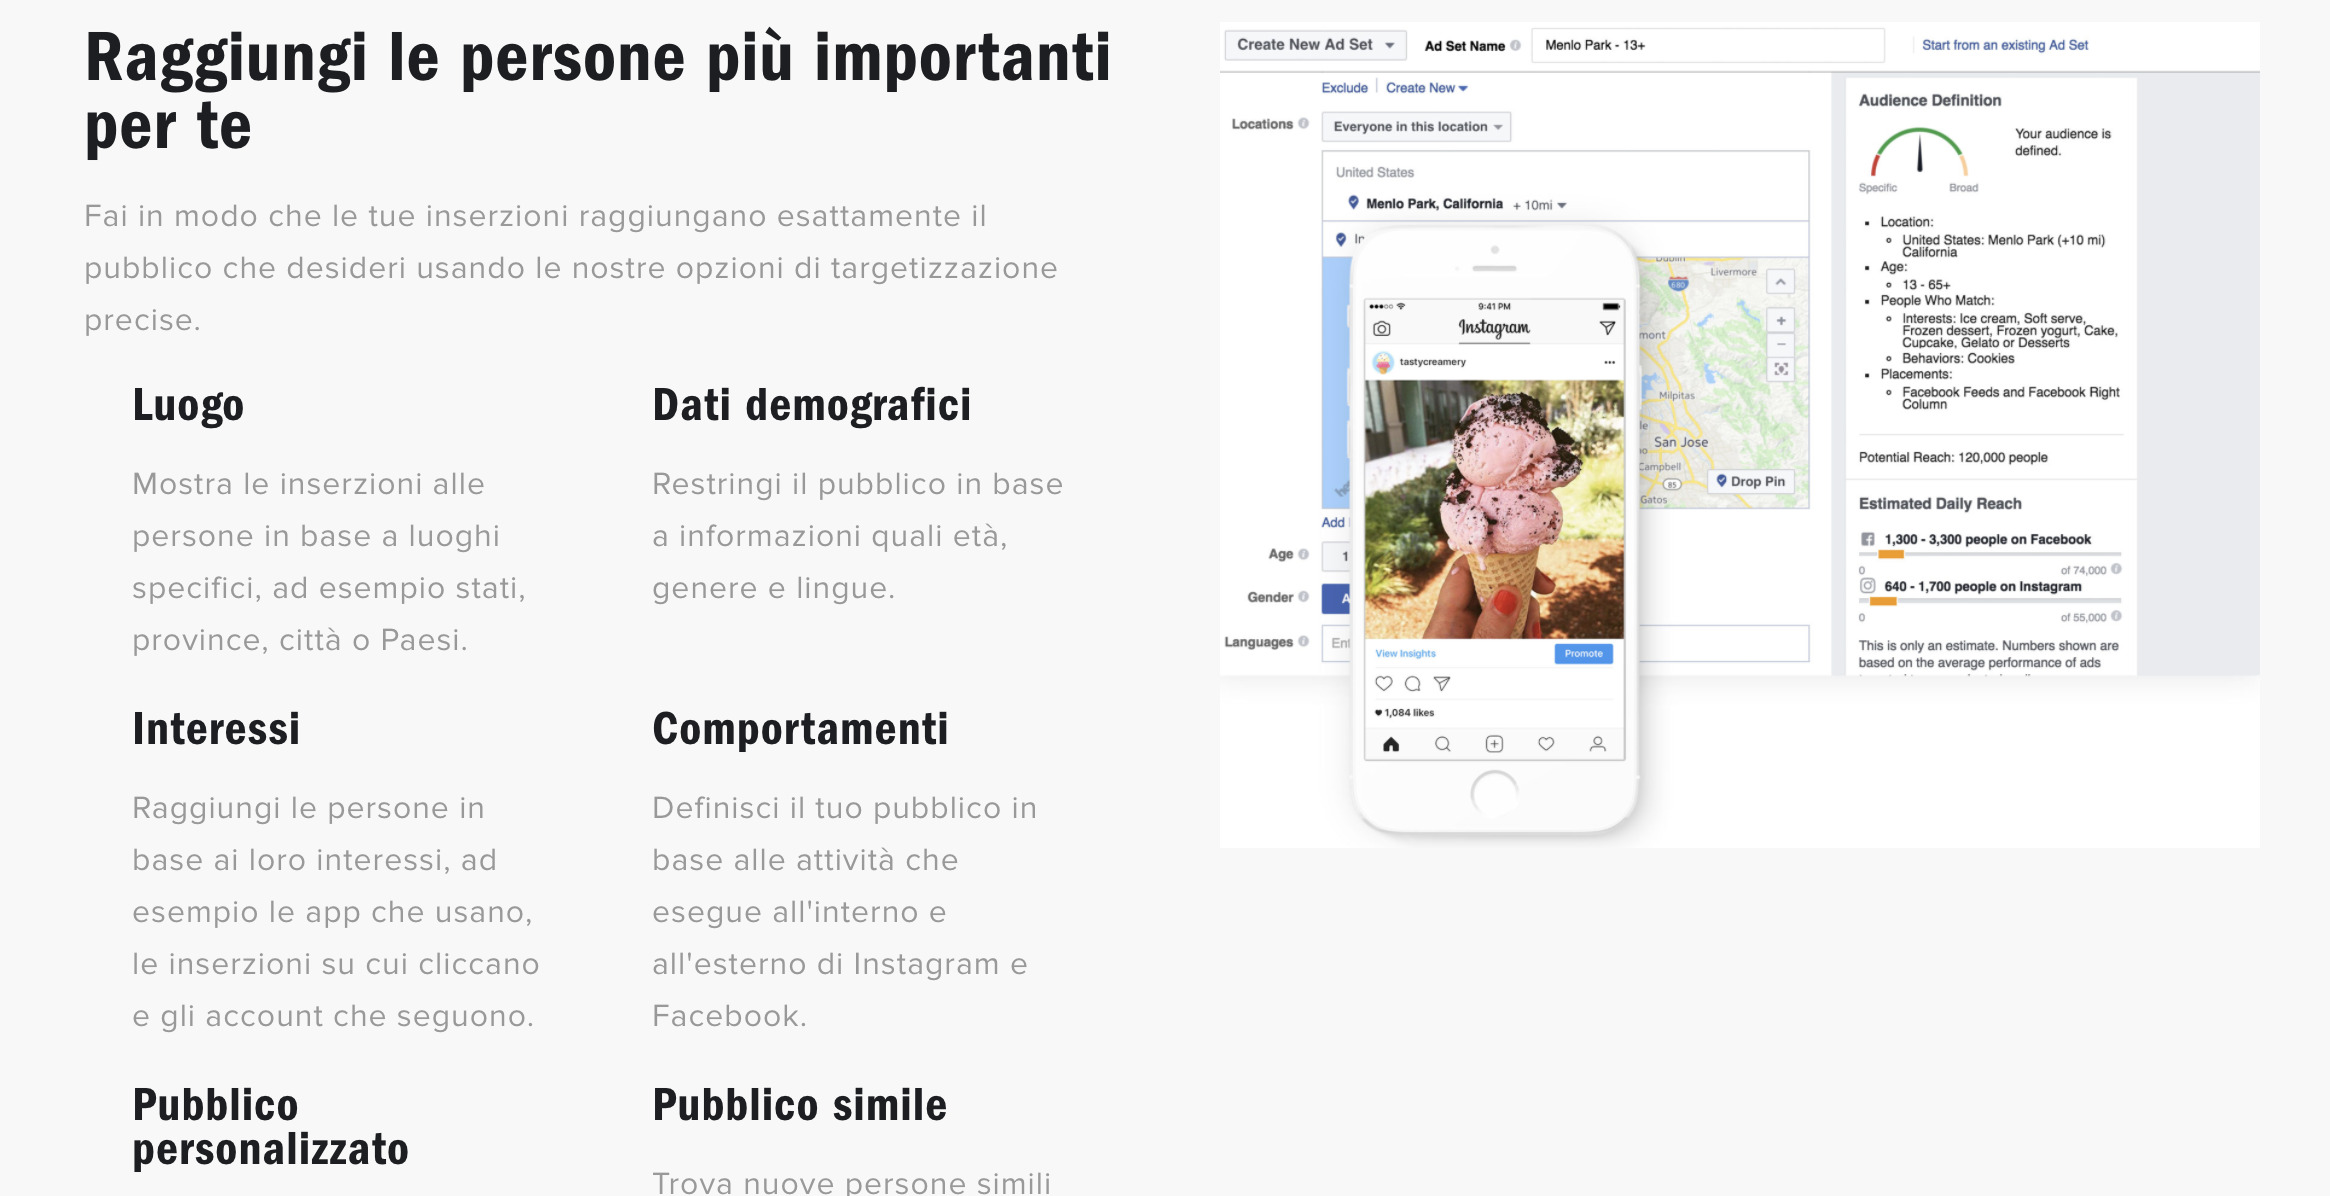This screenshot has height=1196, width=2330.
Task: Click the Ad Set Name field
Action: point(1707,45)
